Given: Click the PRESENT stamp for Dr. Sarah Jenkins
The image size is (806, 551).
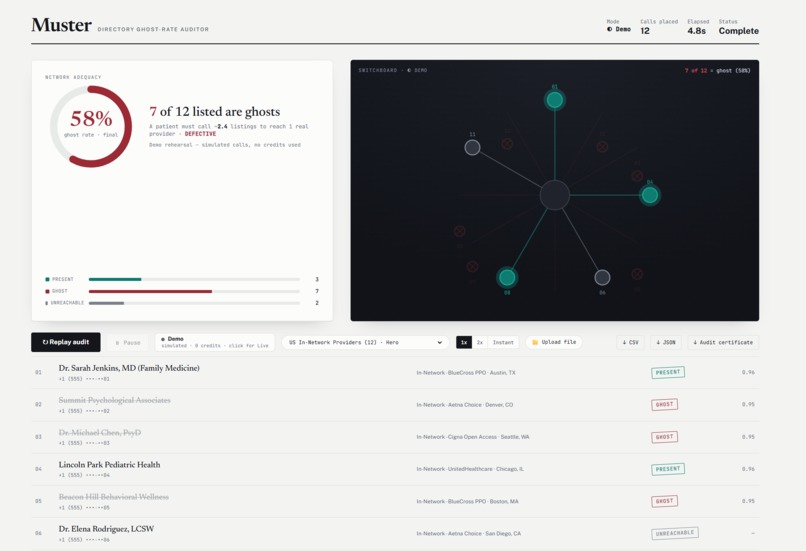Looking at the screenshot, I should tap(668, 372).
